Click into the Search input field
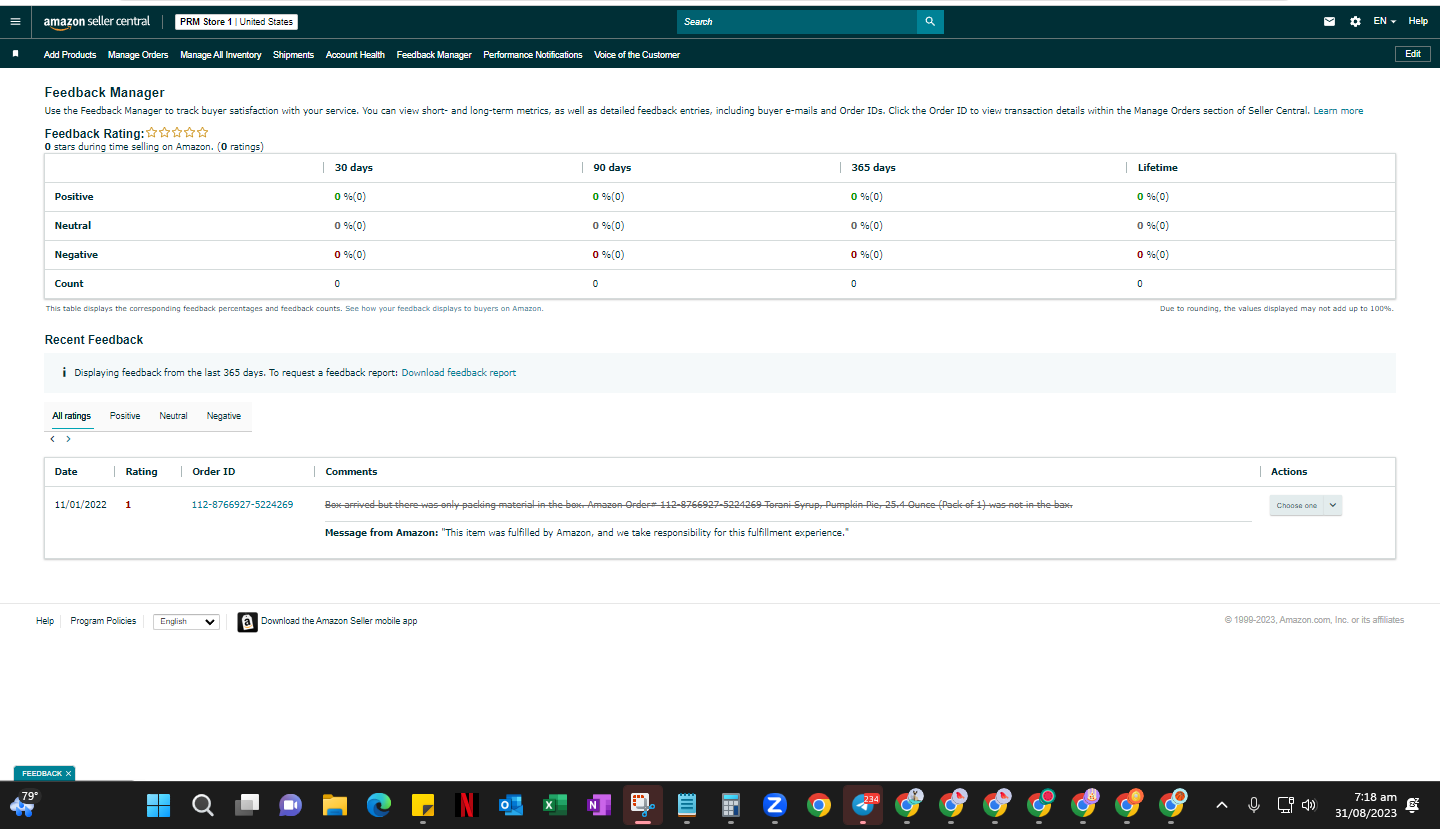Viewport: 1440px width, 829px height. point(797,21)
